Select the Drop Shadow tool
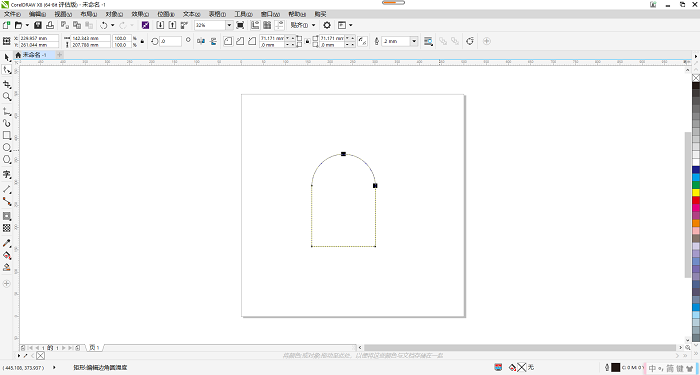Image resolution: width=700 pixels, height=375 pixels. 7,216
